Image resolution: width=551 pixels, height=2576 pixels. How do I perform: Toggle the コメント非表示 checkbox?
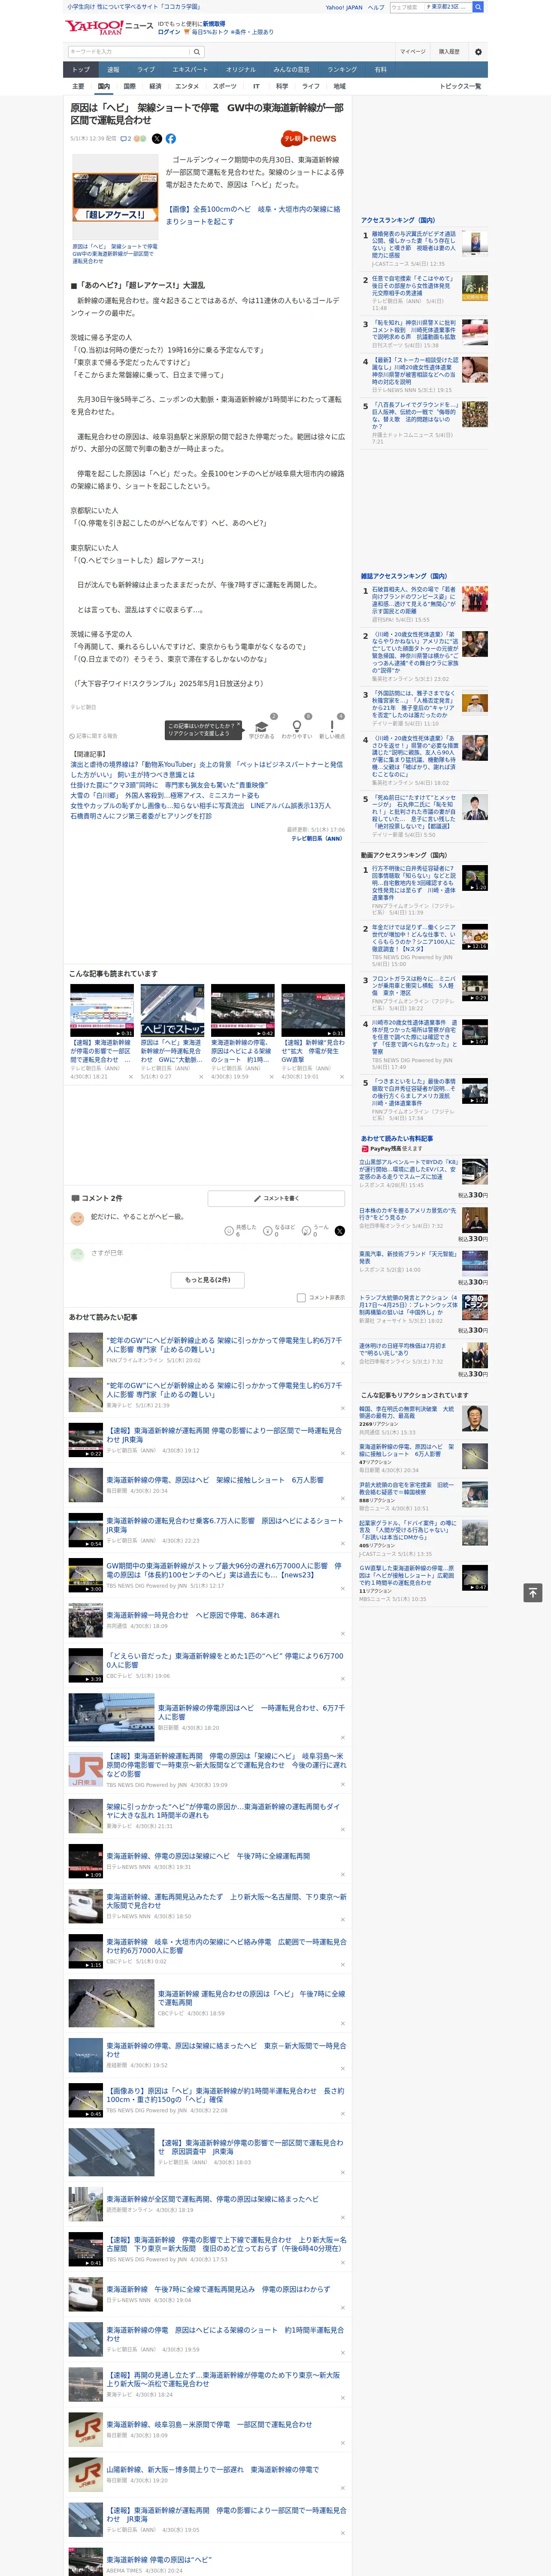pyautogui.click(x=301, y=1298)
